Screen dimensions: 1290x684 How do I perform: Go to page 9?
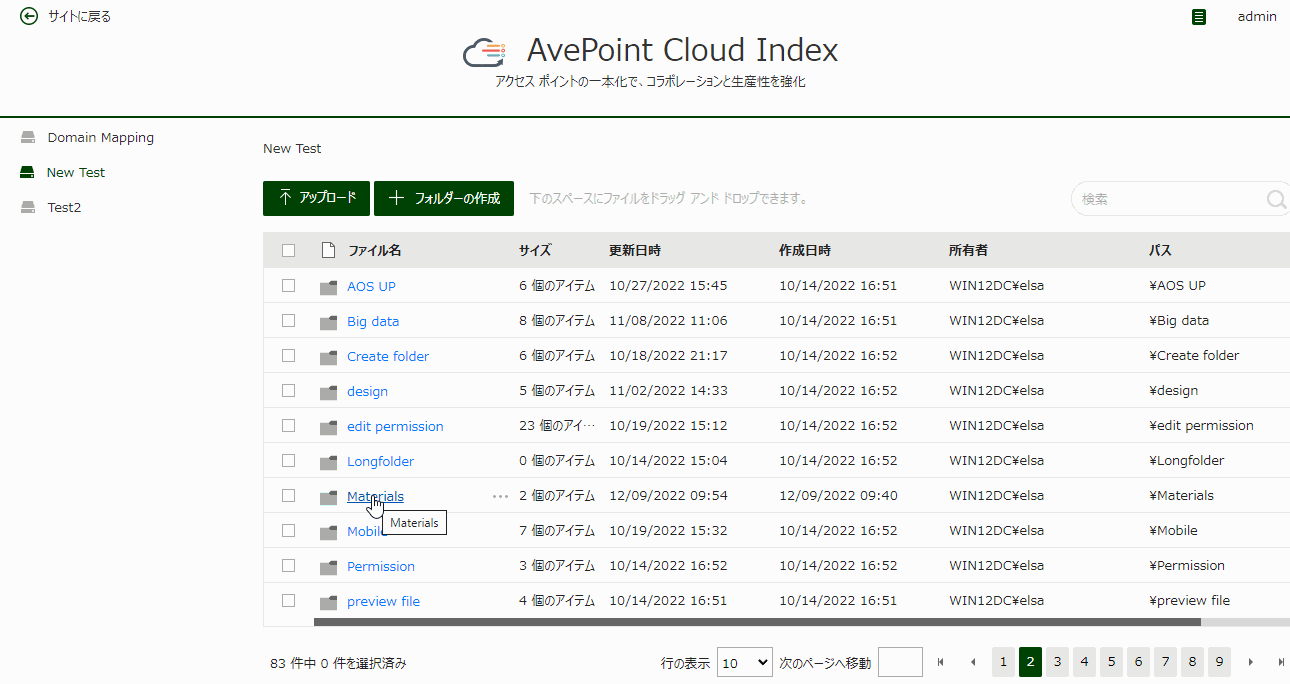coord(1219,662)
